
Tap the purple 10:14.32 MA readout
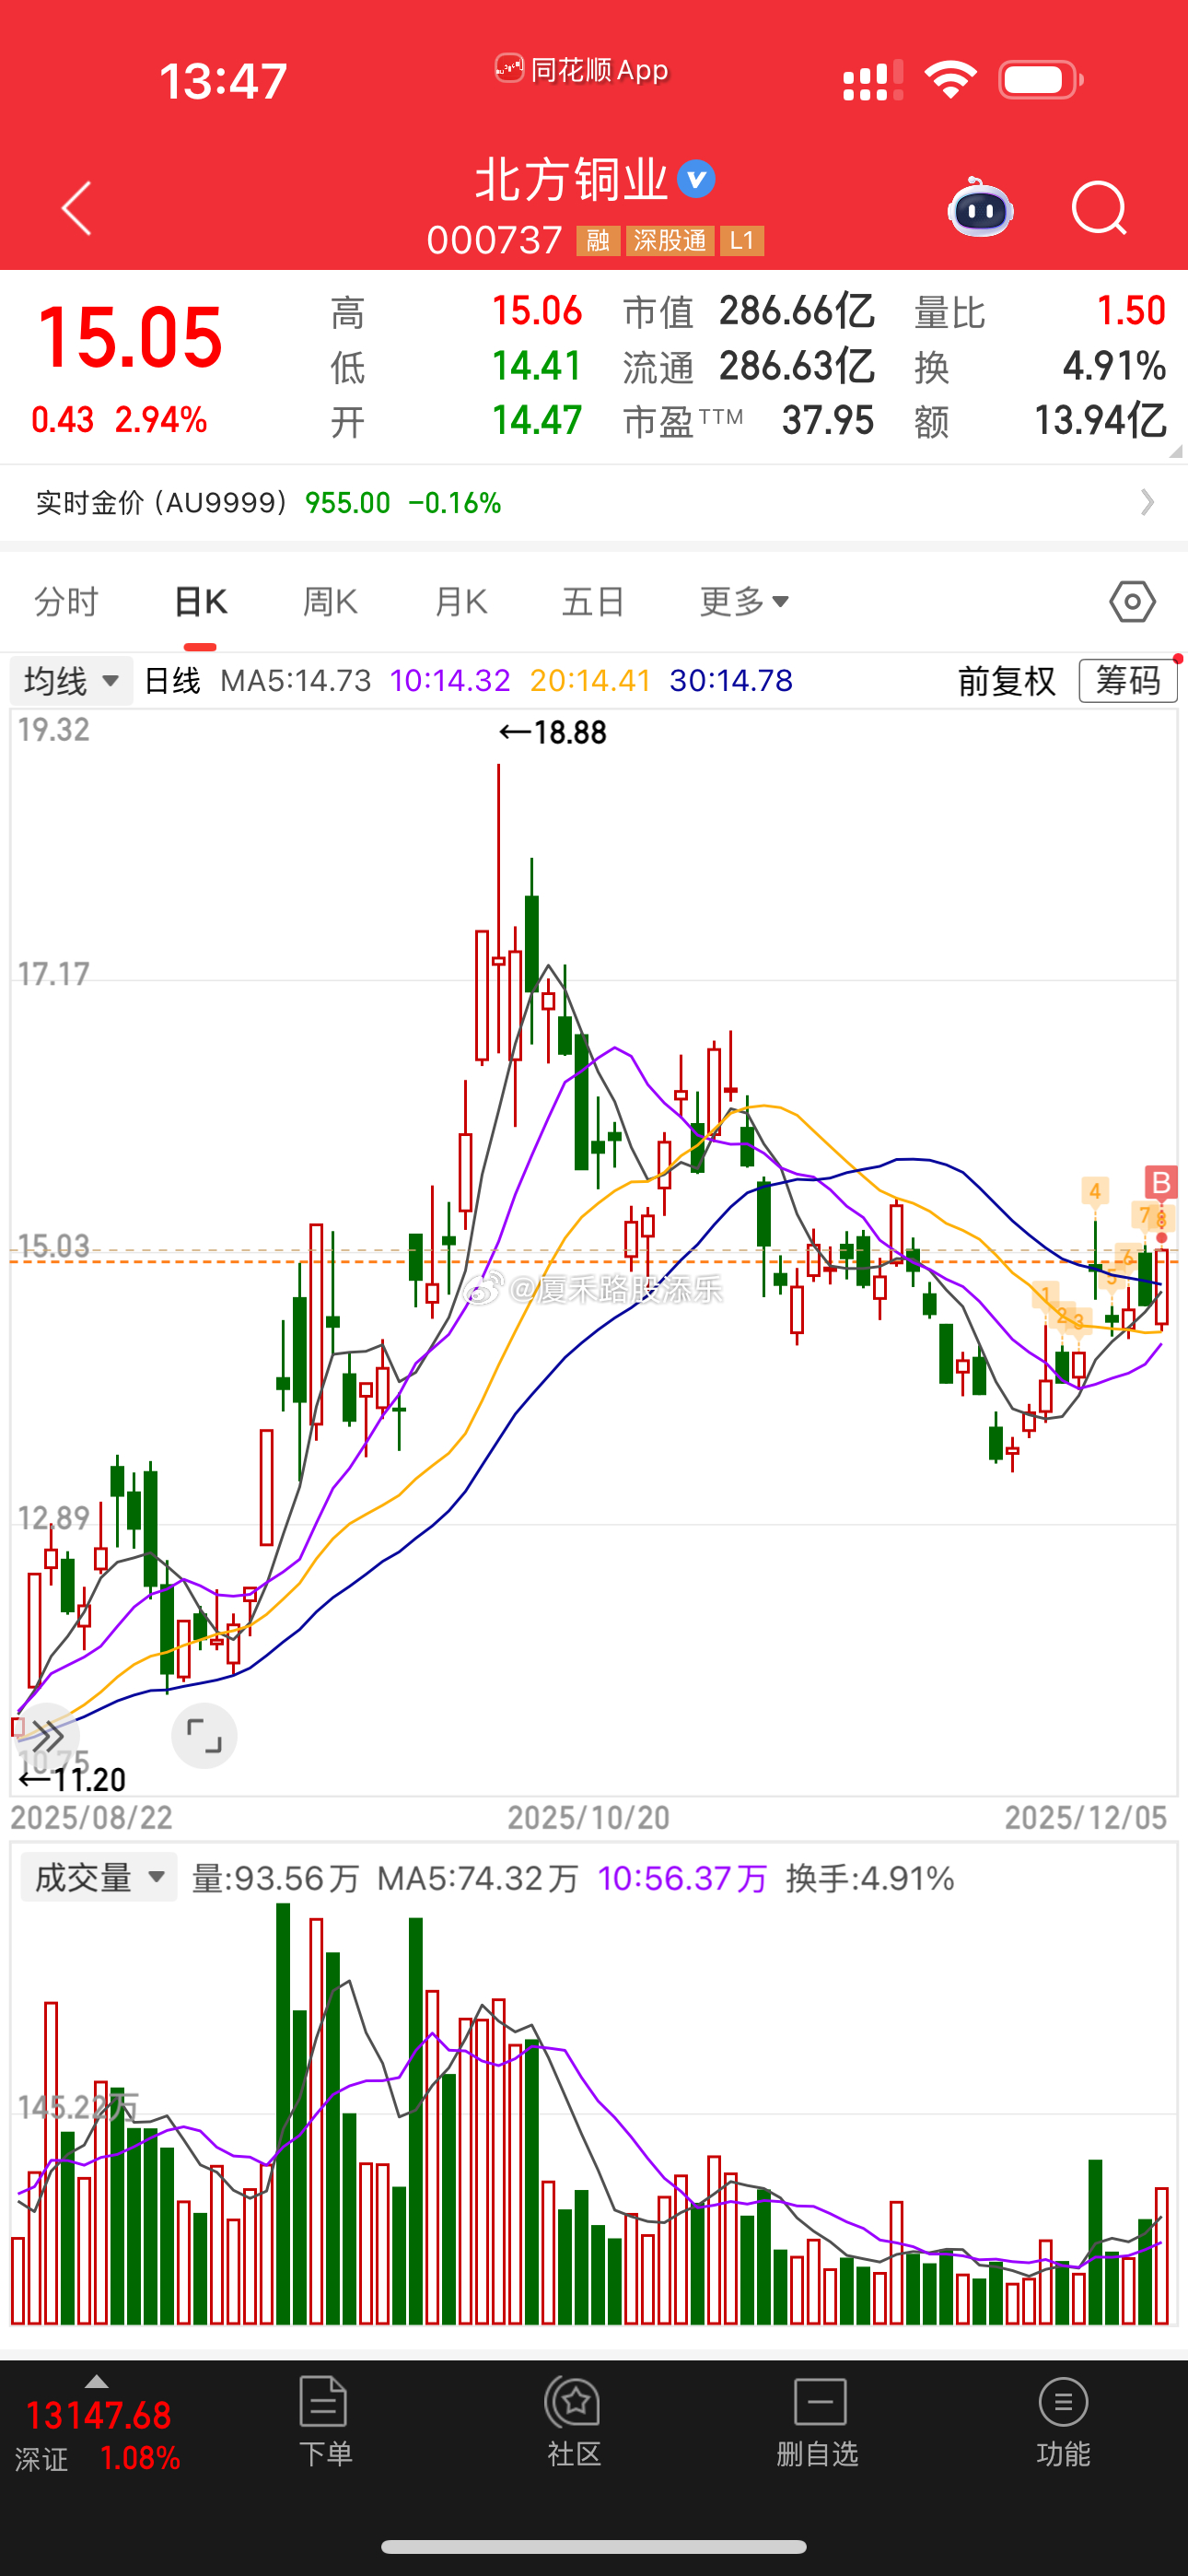pos(449,681)
